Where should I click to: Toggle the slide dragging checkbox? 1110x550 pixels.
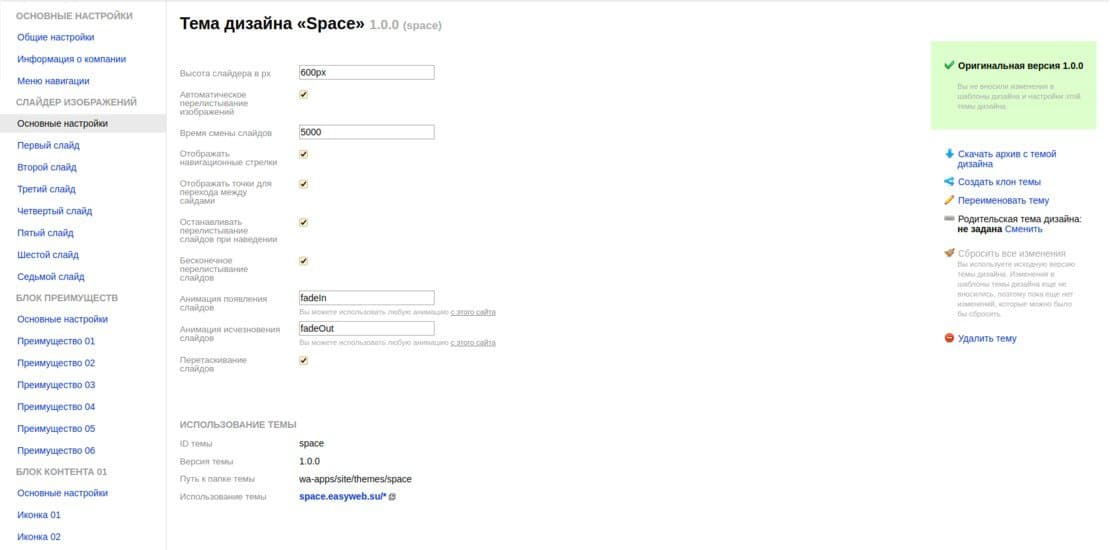point(304,360)
